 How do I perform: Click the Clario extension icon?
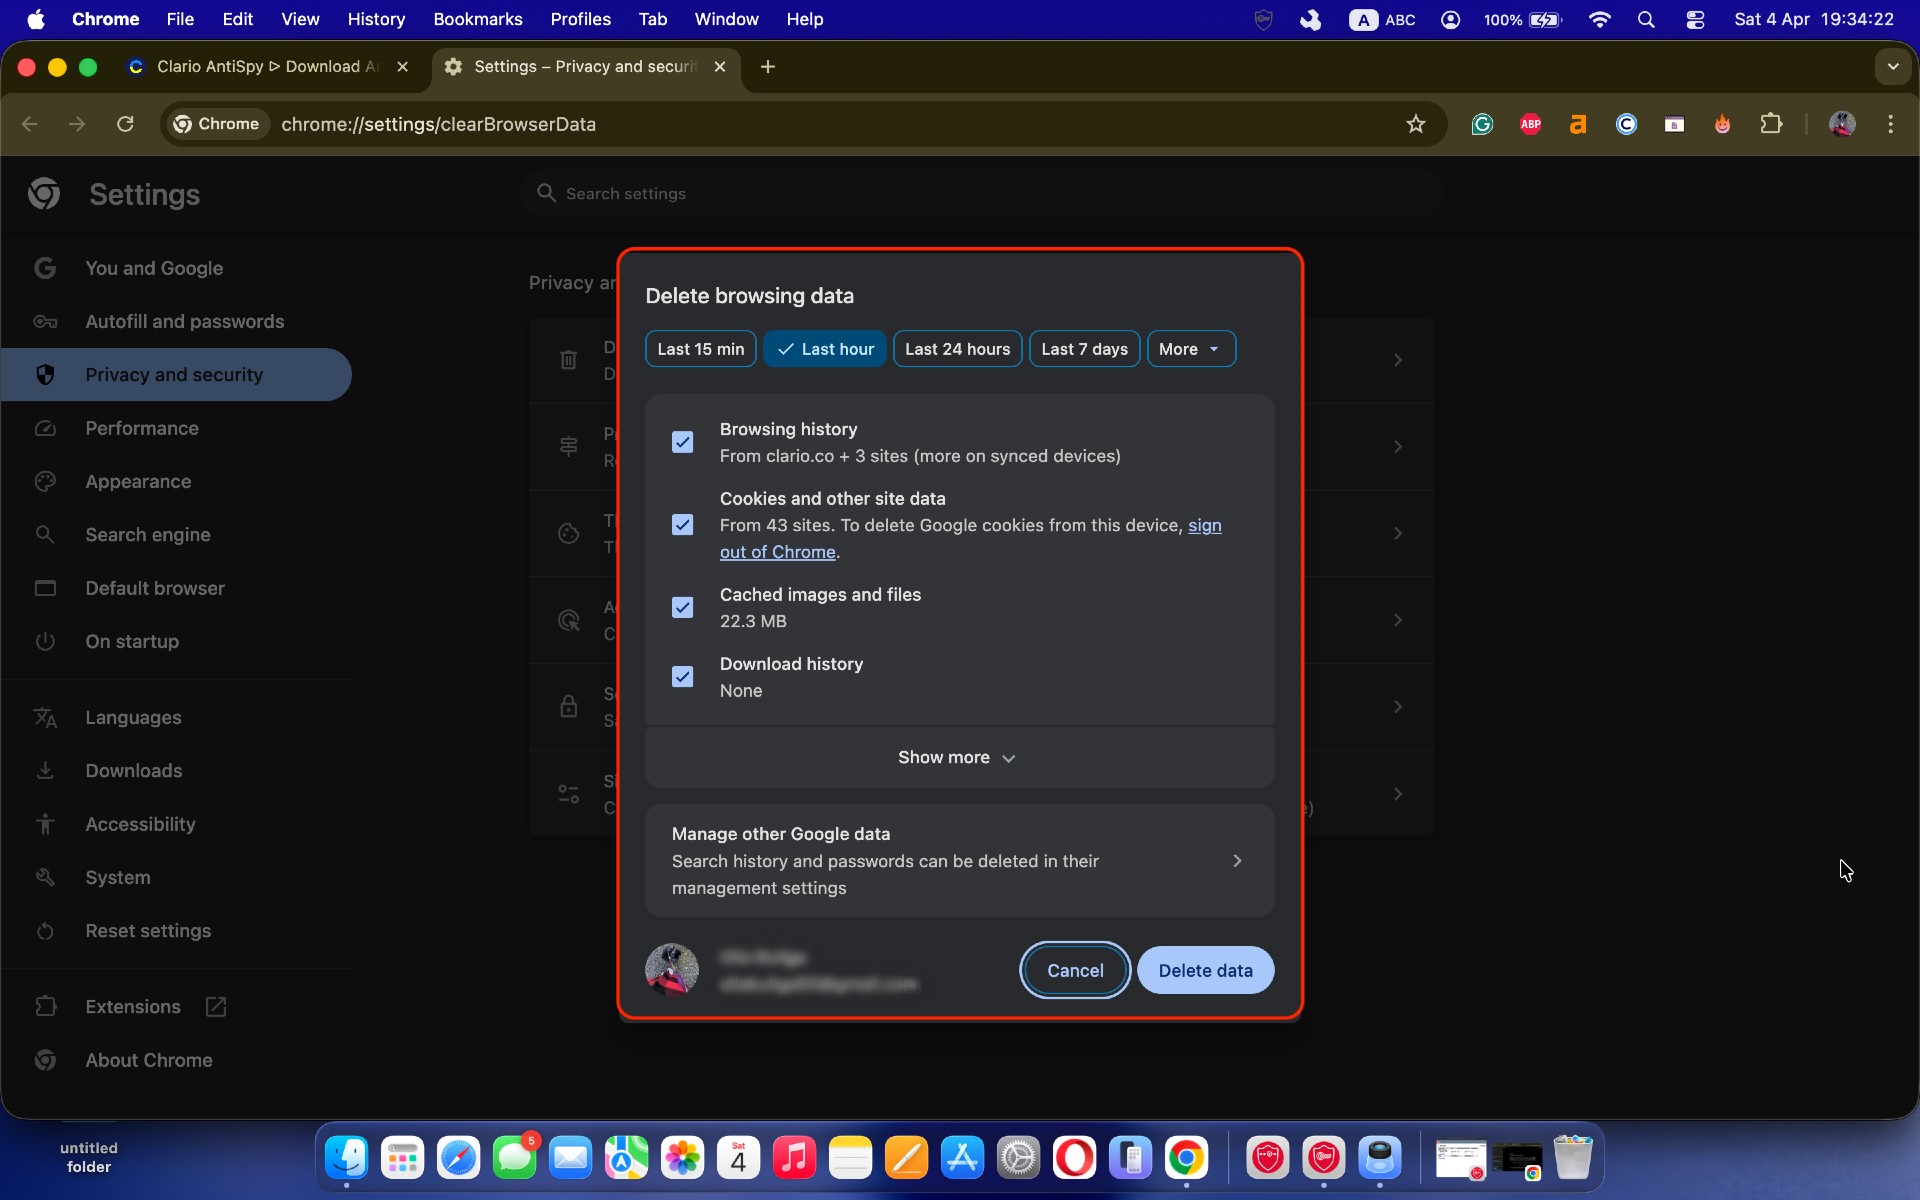tap(1627, 124)
